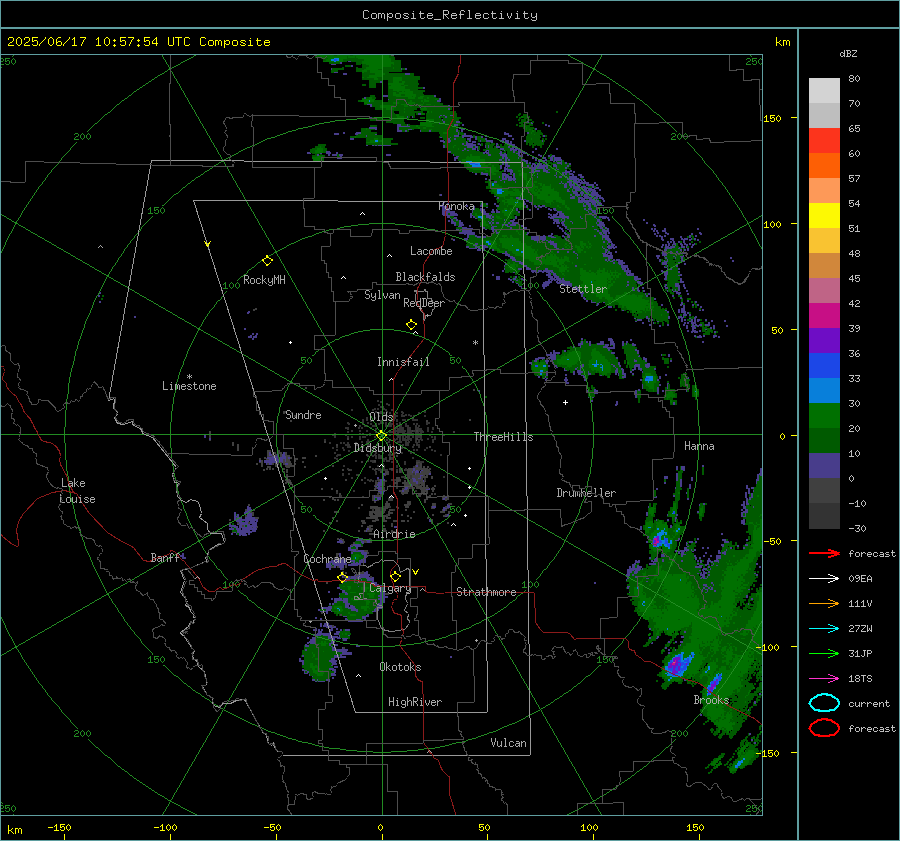Viewport: 900px width, 841px height.
Task: Click the Brooks city label
Action: 711,700
